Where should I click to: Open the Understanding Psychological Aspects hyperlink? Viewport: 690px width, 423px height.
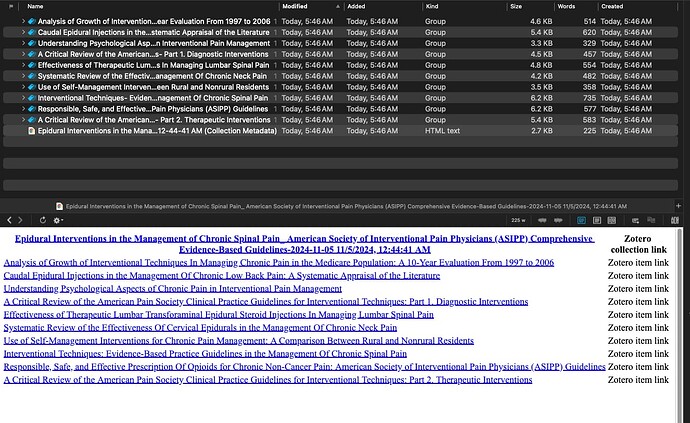click(173, 288)
